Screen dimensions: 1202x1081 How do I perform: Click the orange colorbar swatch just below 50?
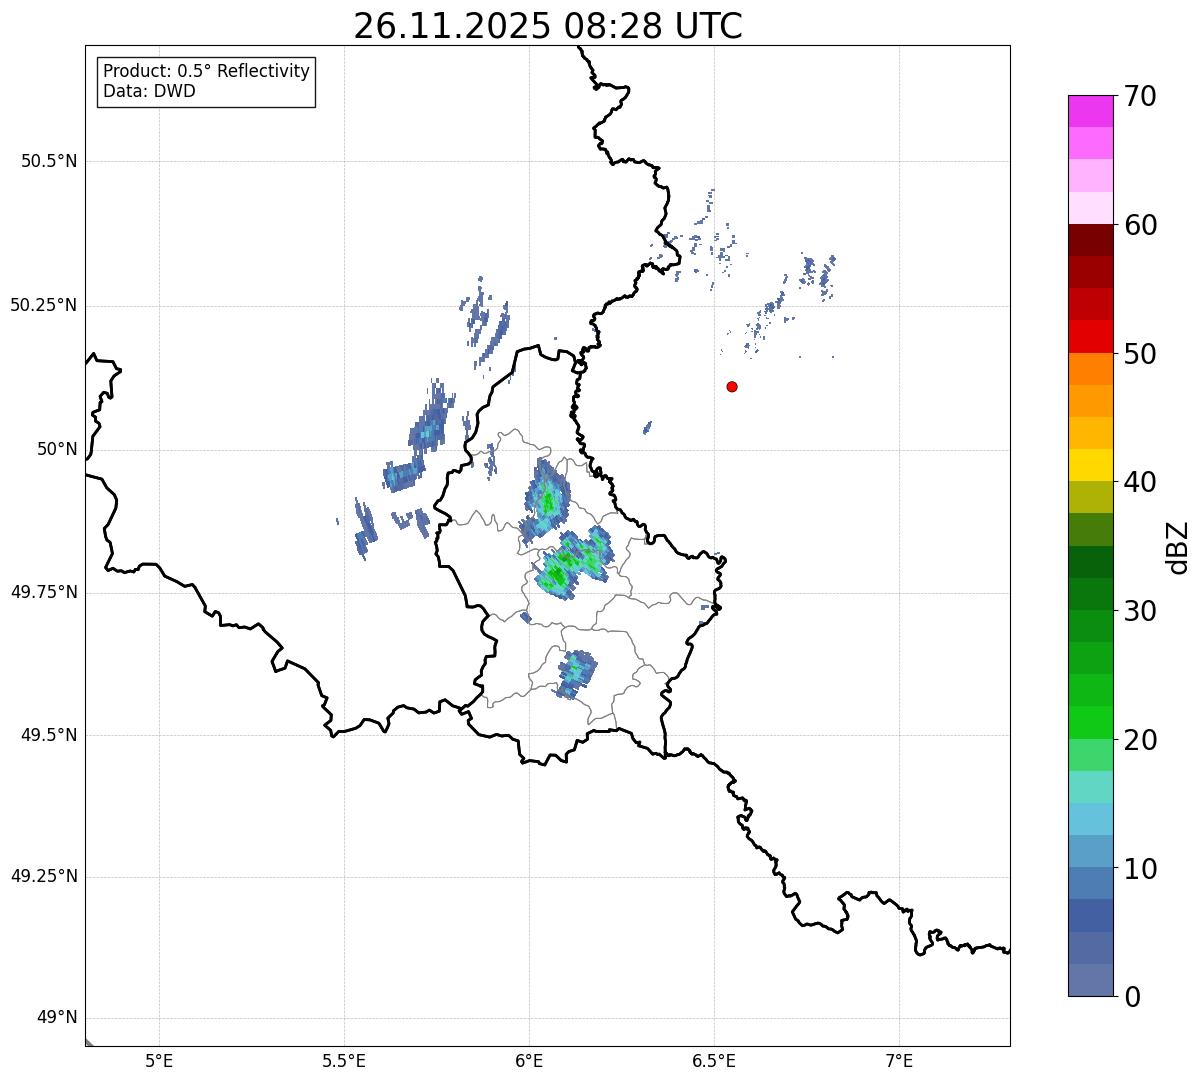[x=1090, y=369]
